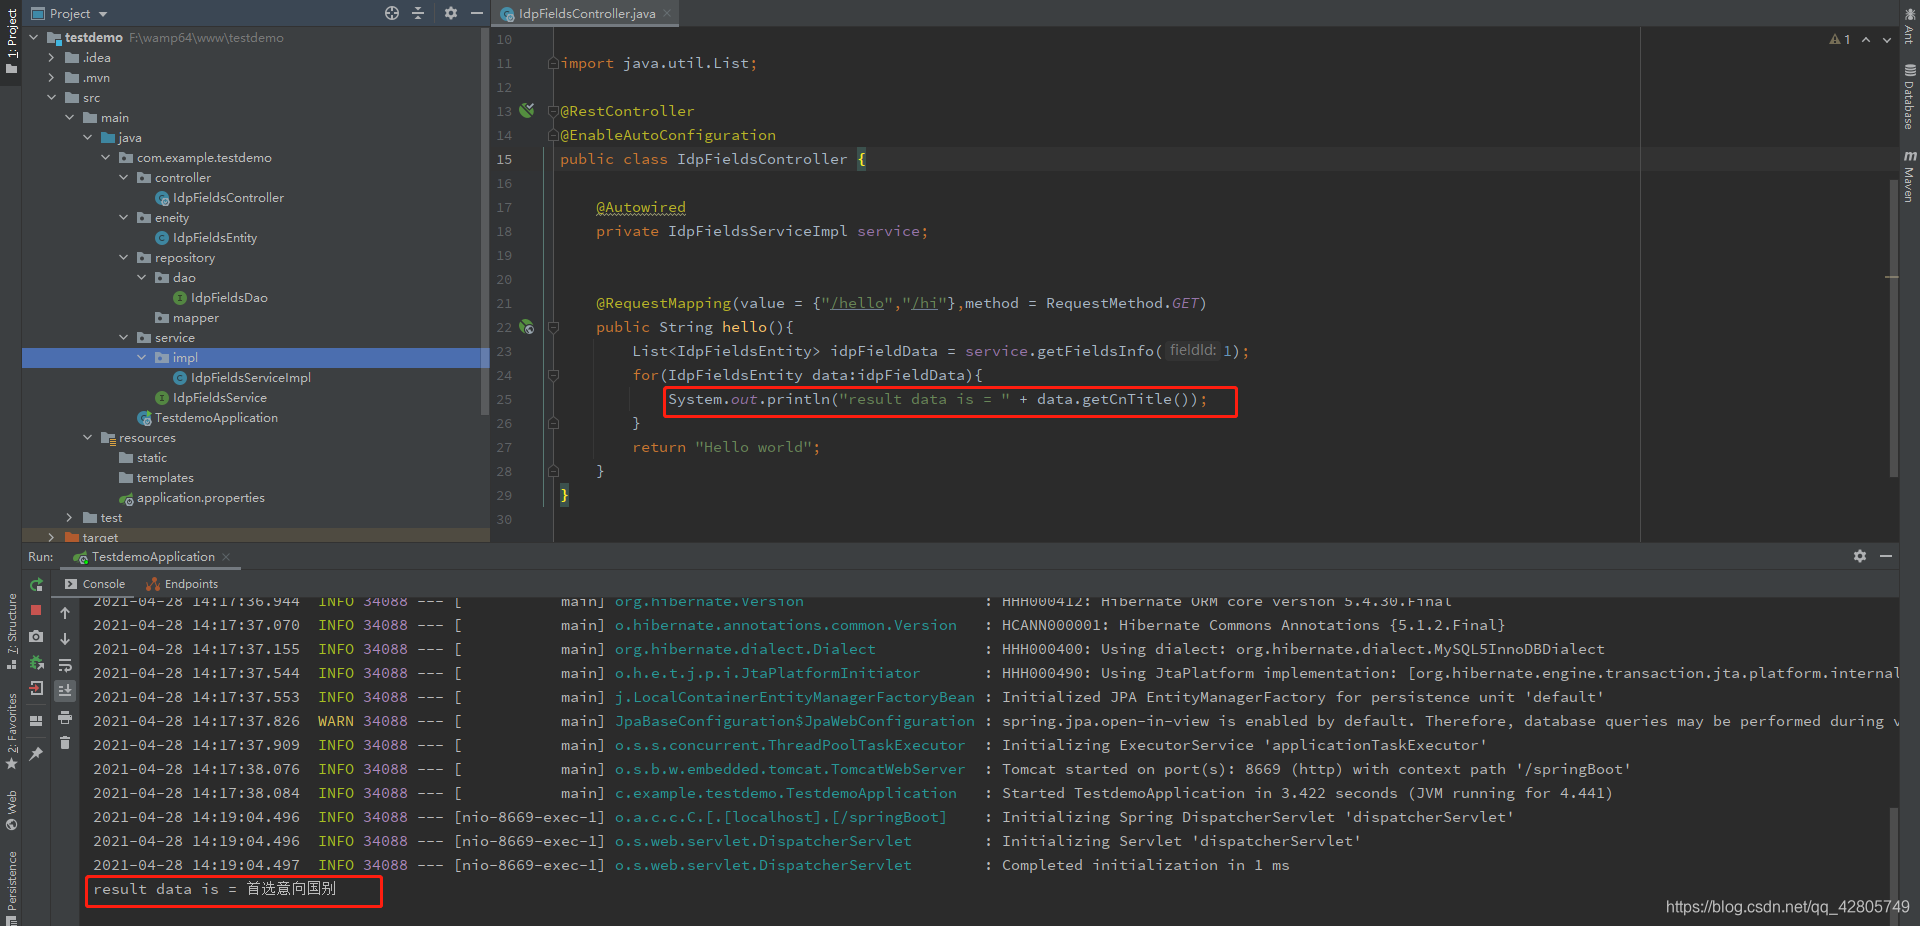Select IdpFieldsServiceImpl in project tree
The width and height of the screenshot is (1920, 926).
point(250,378)
